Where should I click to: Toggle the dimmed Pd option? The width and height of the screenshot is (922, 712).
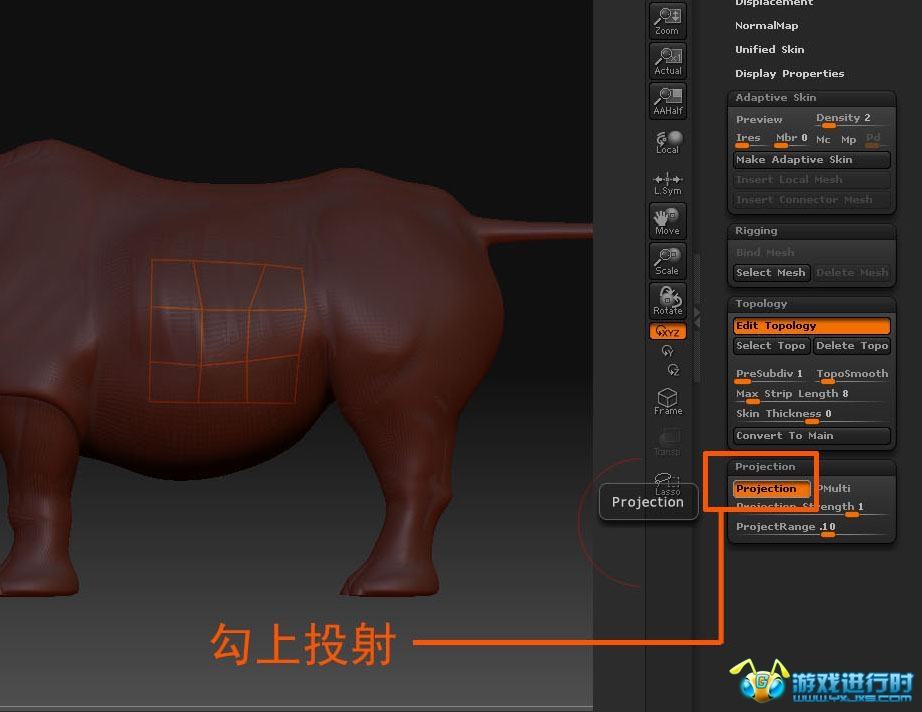(x=873, y=139)
